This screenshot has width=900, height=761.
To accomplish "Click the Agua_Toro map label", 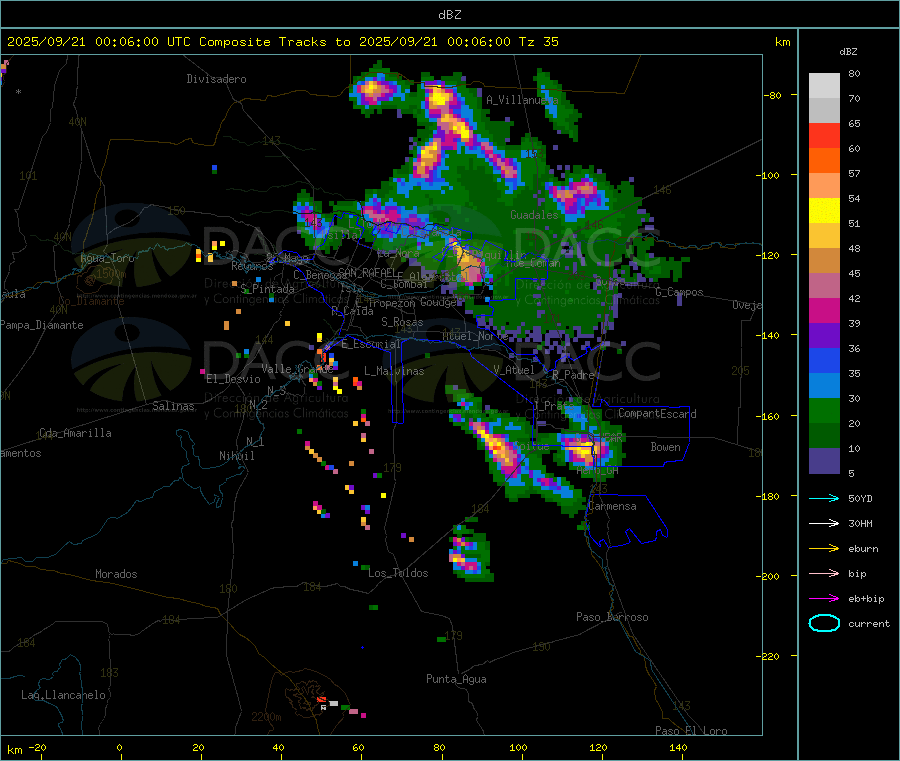I will tap(107, 258).
